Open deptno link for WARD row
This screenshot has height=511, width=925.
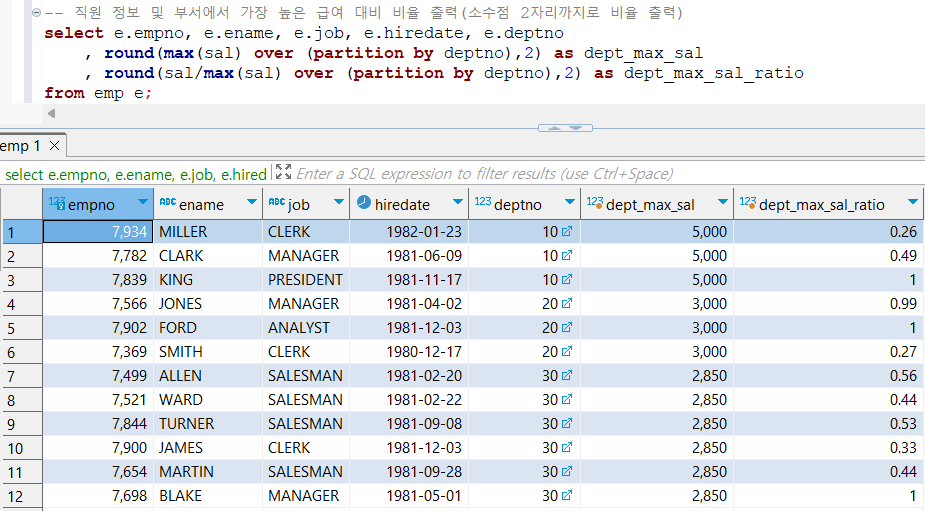pos(567,399)
